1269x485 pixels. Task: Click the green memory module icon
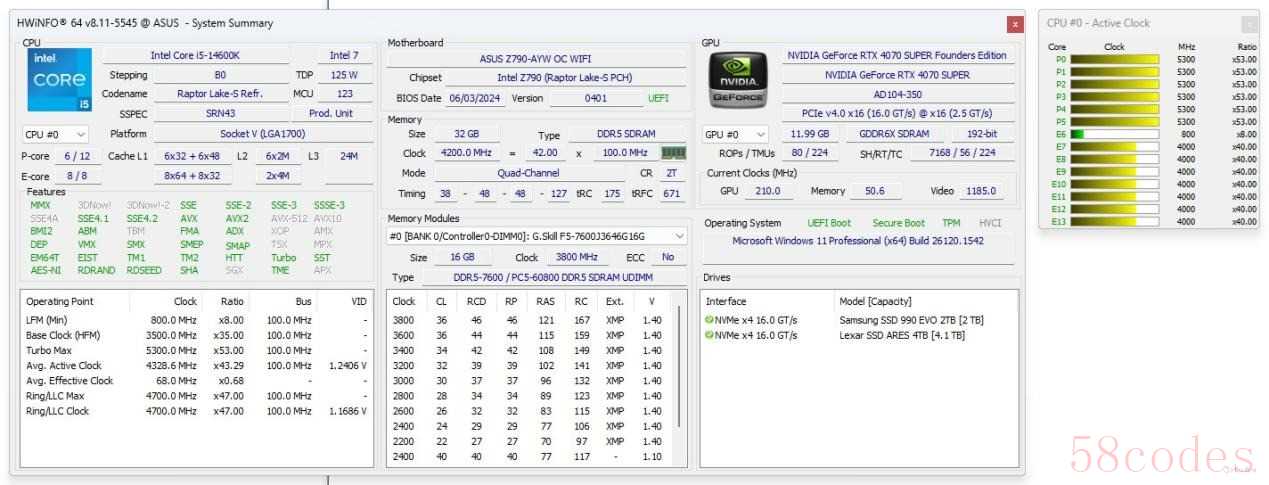(x=674, y=153)
